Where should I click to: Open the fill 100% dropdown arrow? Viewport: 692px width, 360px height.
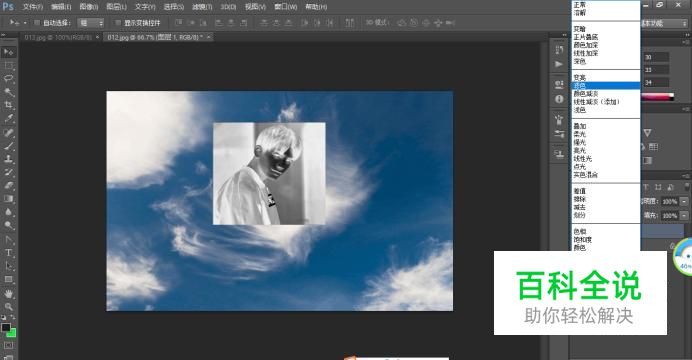(x=684, y=216)
